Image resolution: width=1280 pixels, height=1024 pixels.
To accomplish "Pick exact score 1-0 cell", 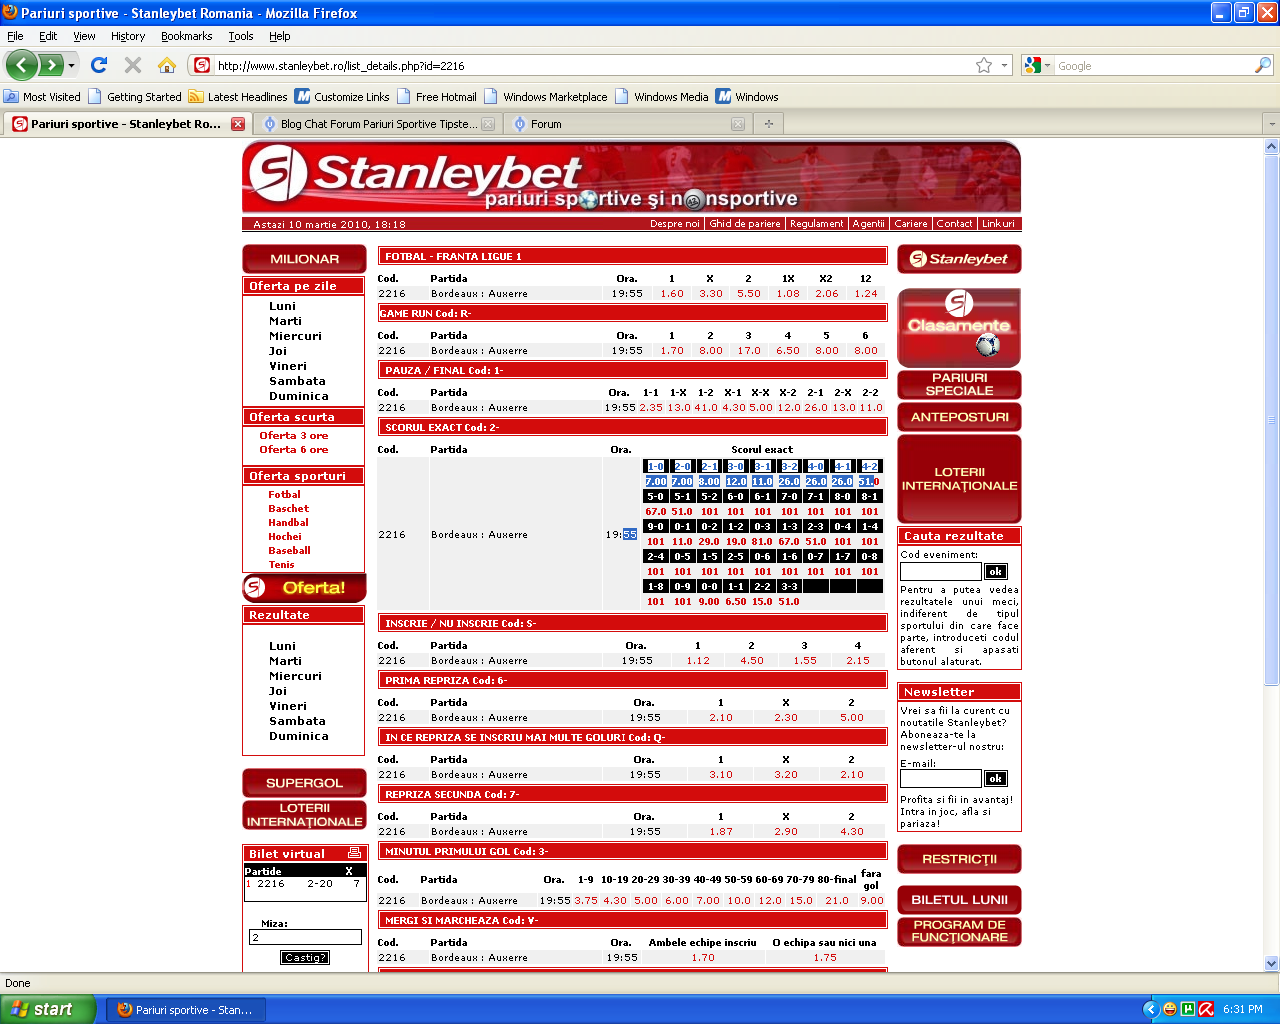I will pyautogui.click(x=656, y=467).
